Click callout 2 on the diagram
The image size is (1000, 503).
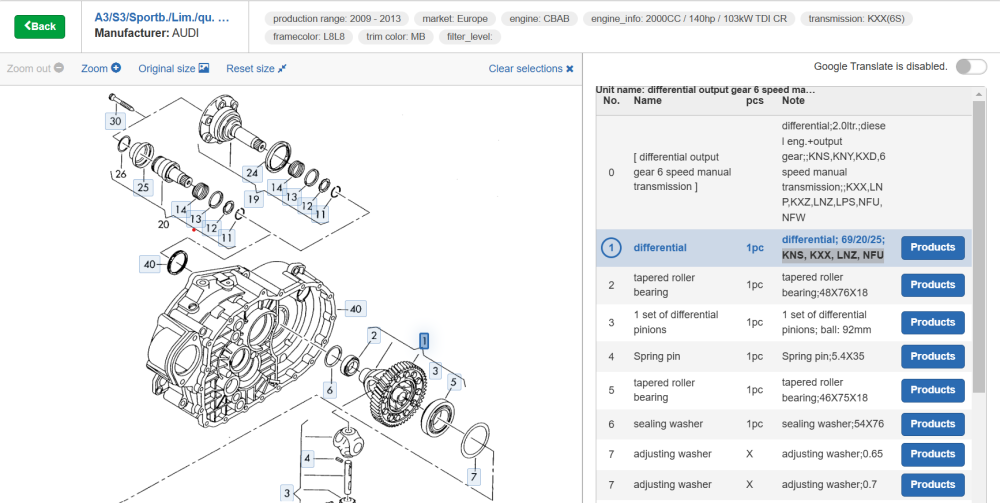pos(374,335)
